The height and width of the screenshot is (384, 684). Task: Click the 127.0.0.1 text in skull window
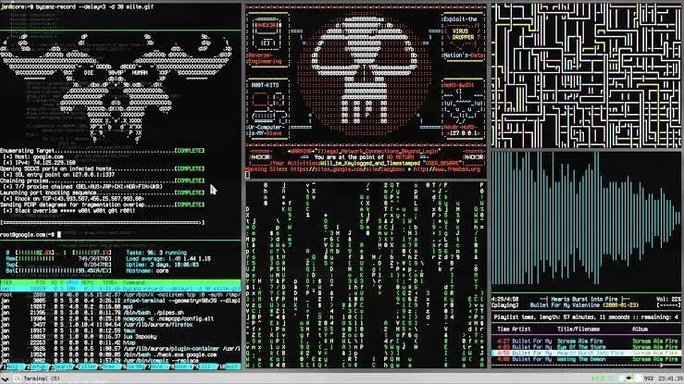click(463, 134)
